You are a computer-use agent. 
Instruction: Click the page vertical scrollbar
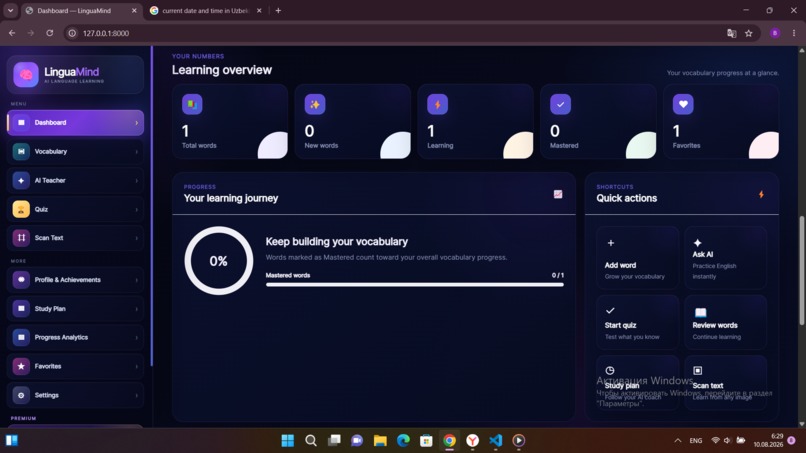coord(801,271)
